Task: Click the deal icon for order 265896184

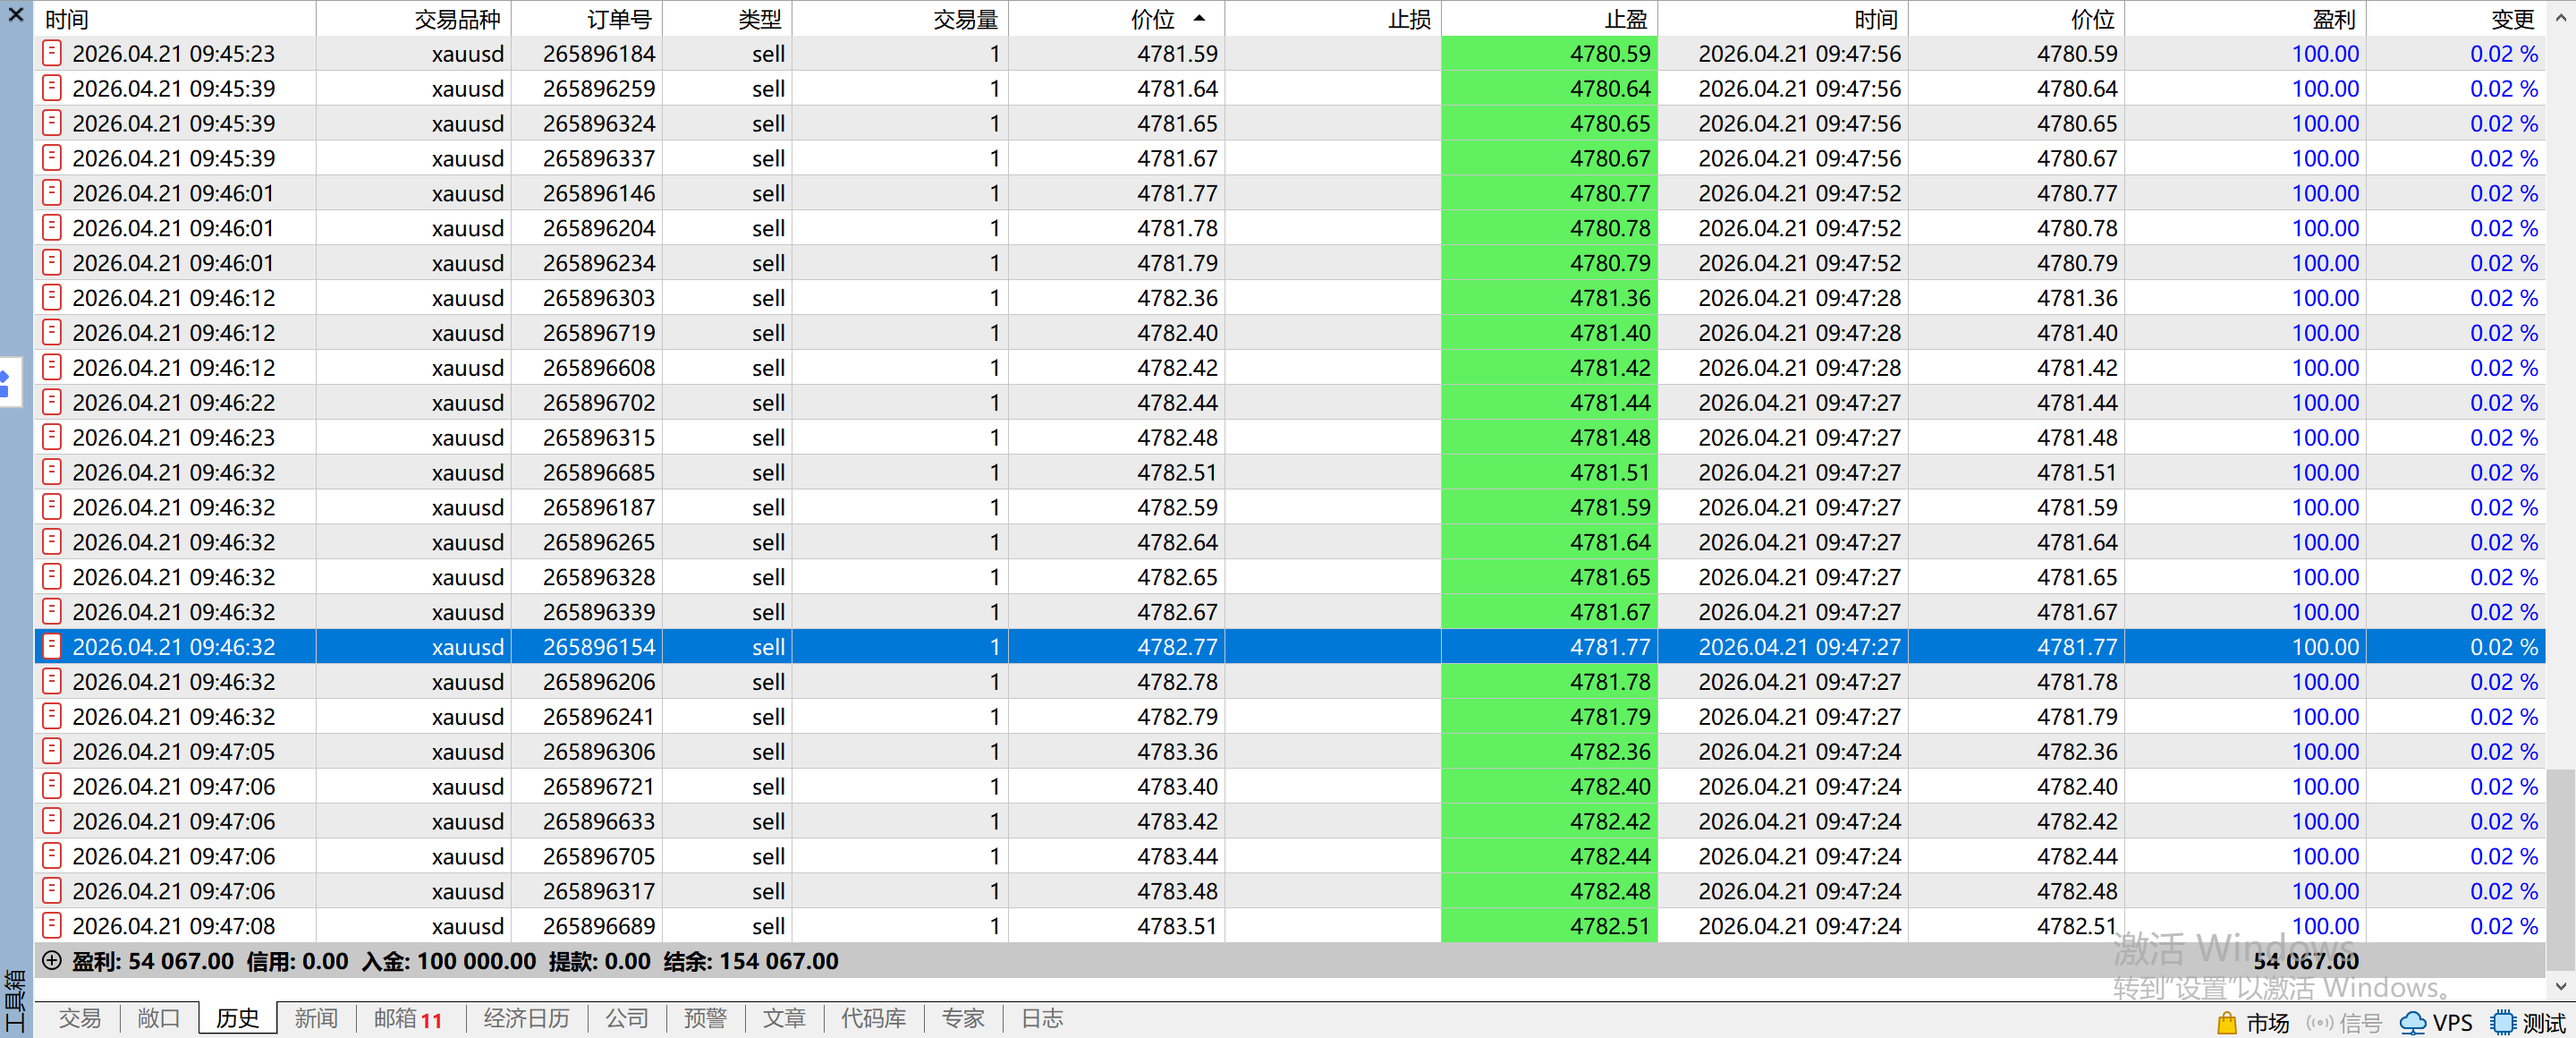Action: (52, 54)
